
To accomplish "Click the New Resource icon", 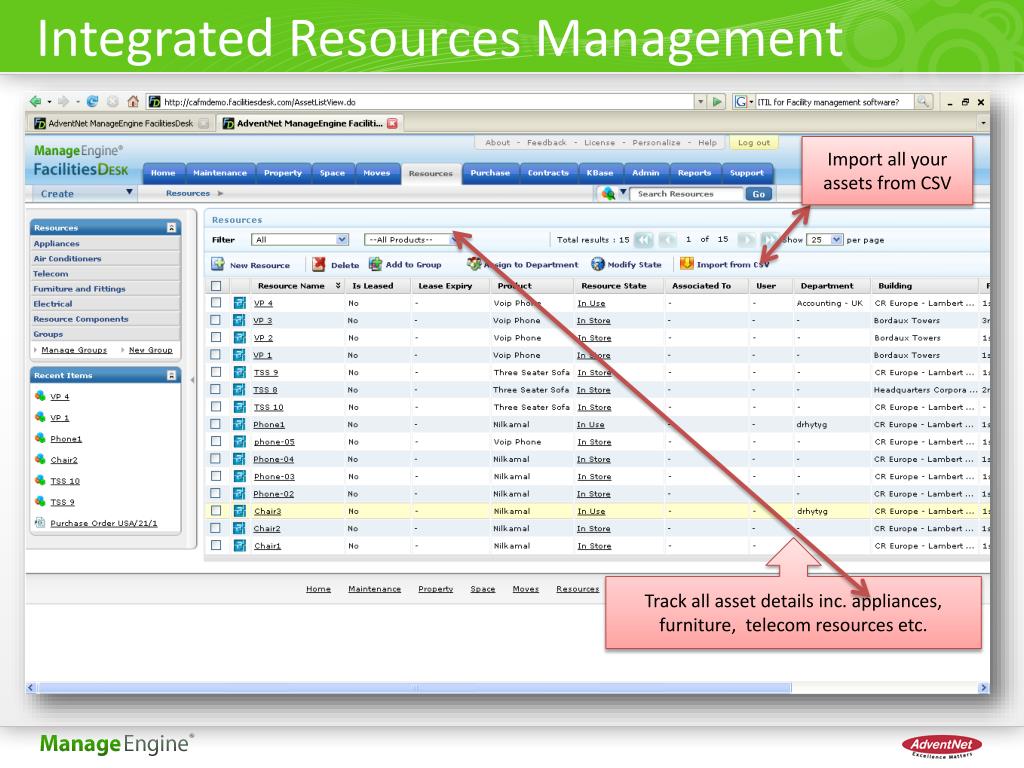I will click(217, 264).
